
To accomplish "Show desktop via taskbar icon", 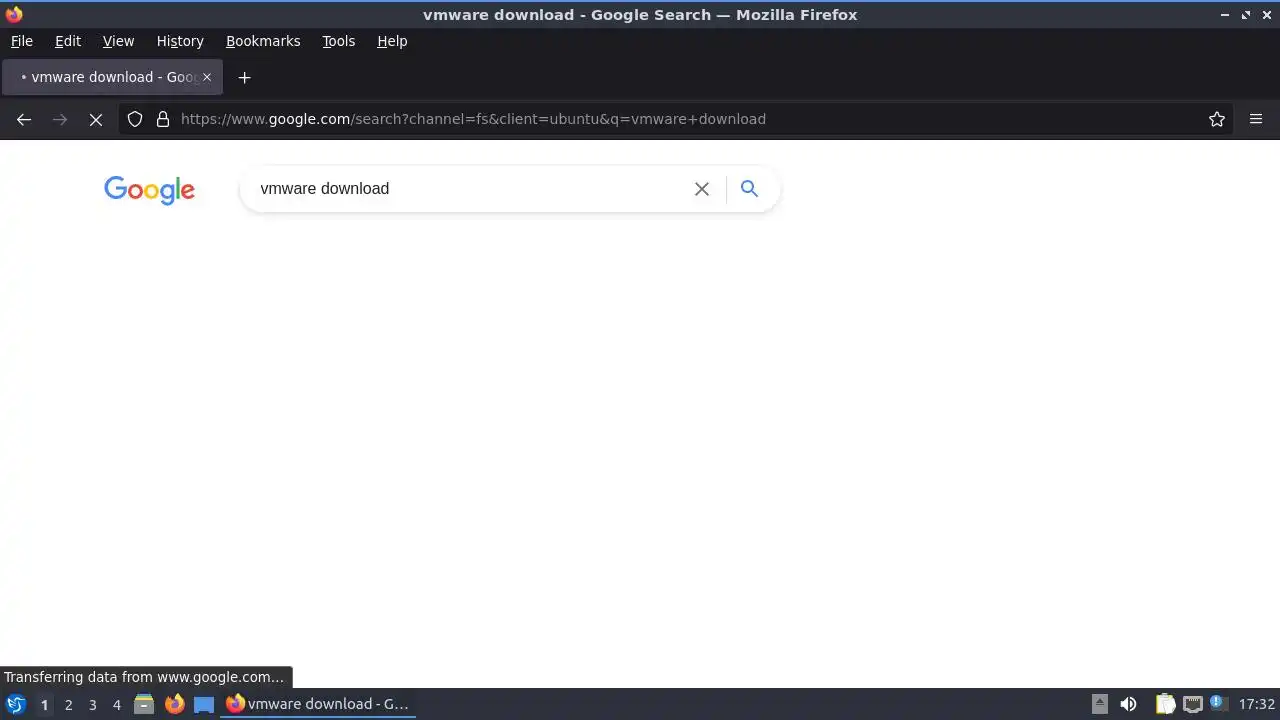I will coord(204,704).
